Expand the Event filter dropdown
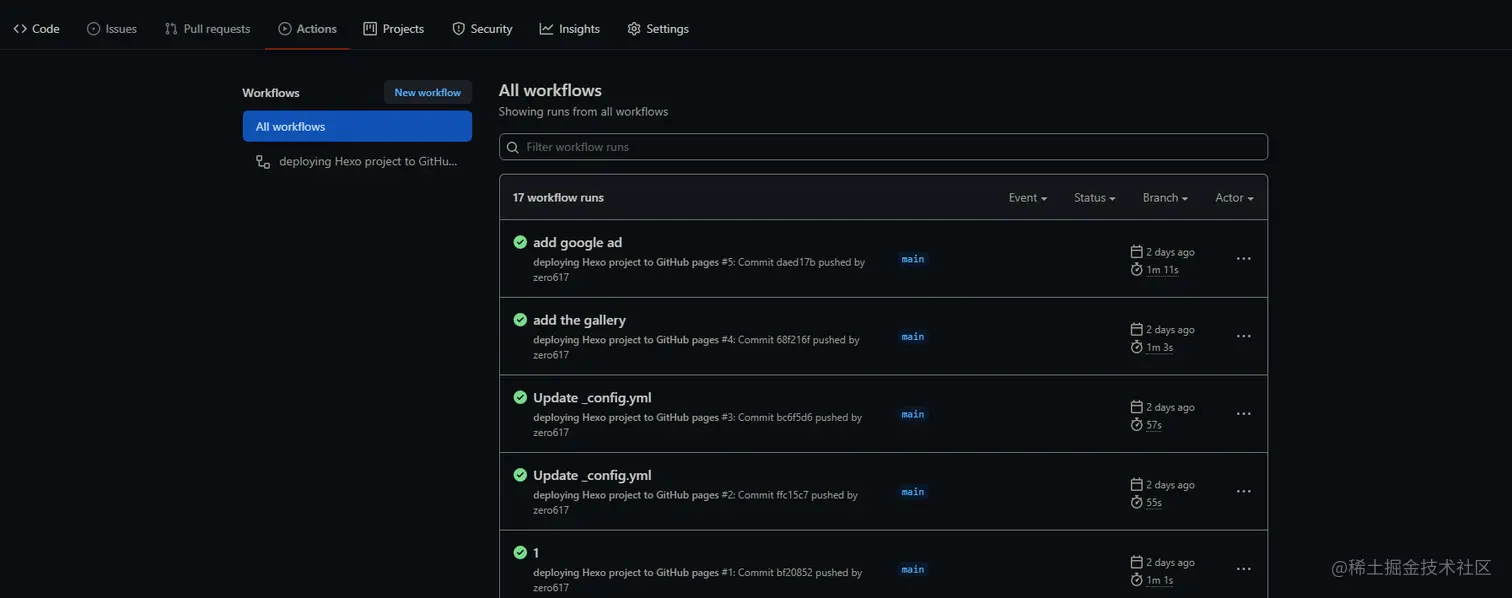The height and width of the screenshot is (598, 1512). [x=1027, y=198]
